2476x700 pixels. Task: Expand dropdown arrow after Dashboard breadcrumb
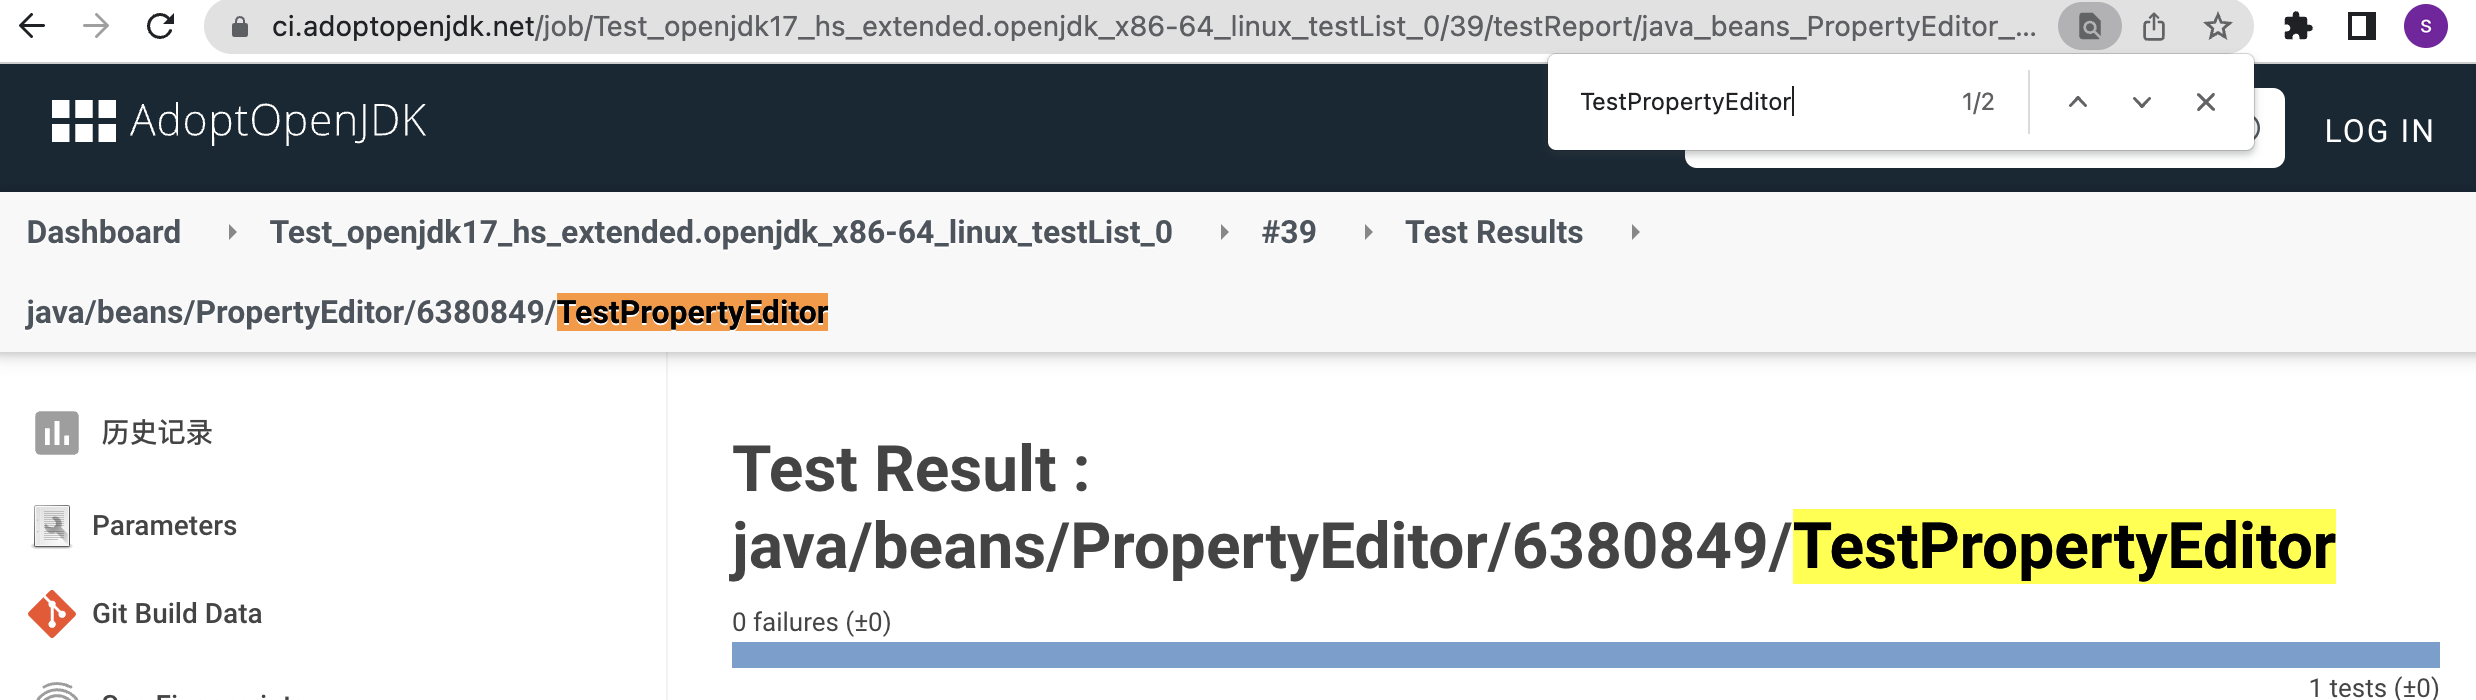tap(232, 232)
